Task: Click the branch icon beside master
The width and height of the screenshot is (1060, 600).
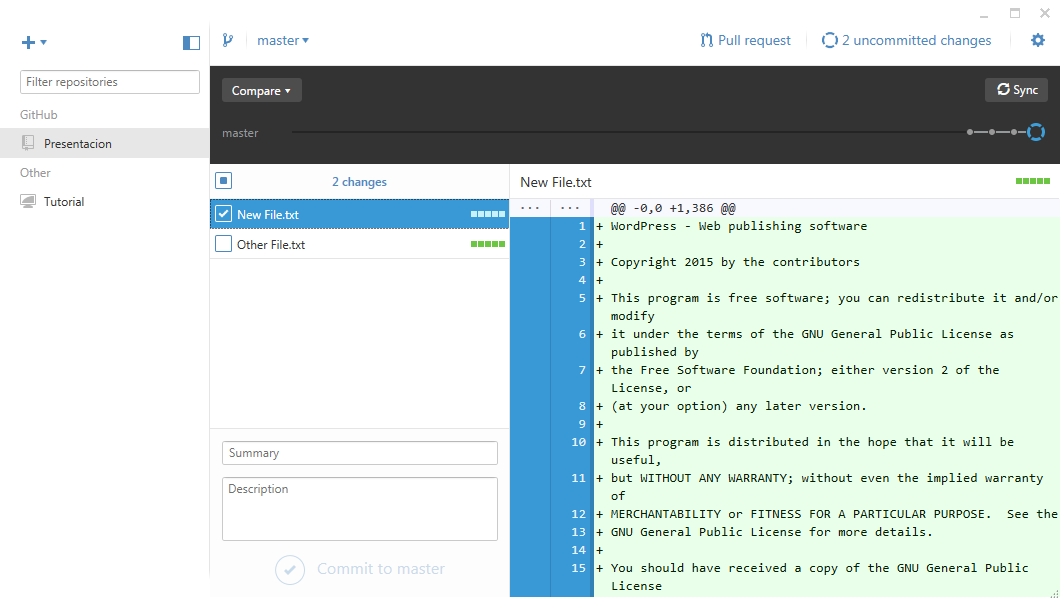Action: coord(228,41)
